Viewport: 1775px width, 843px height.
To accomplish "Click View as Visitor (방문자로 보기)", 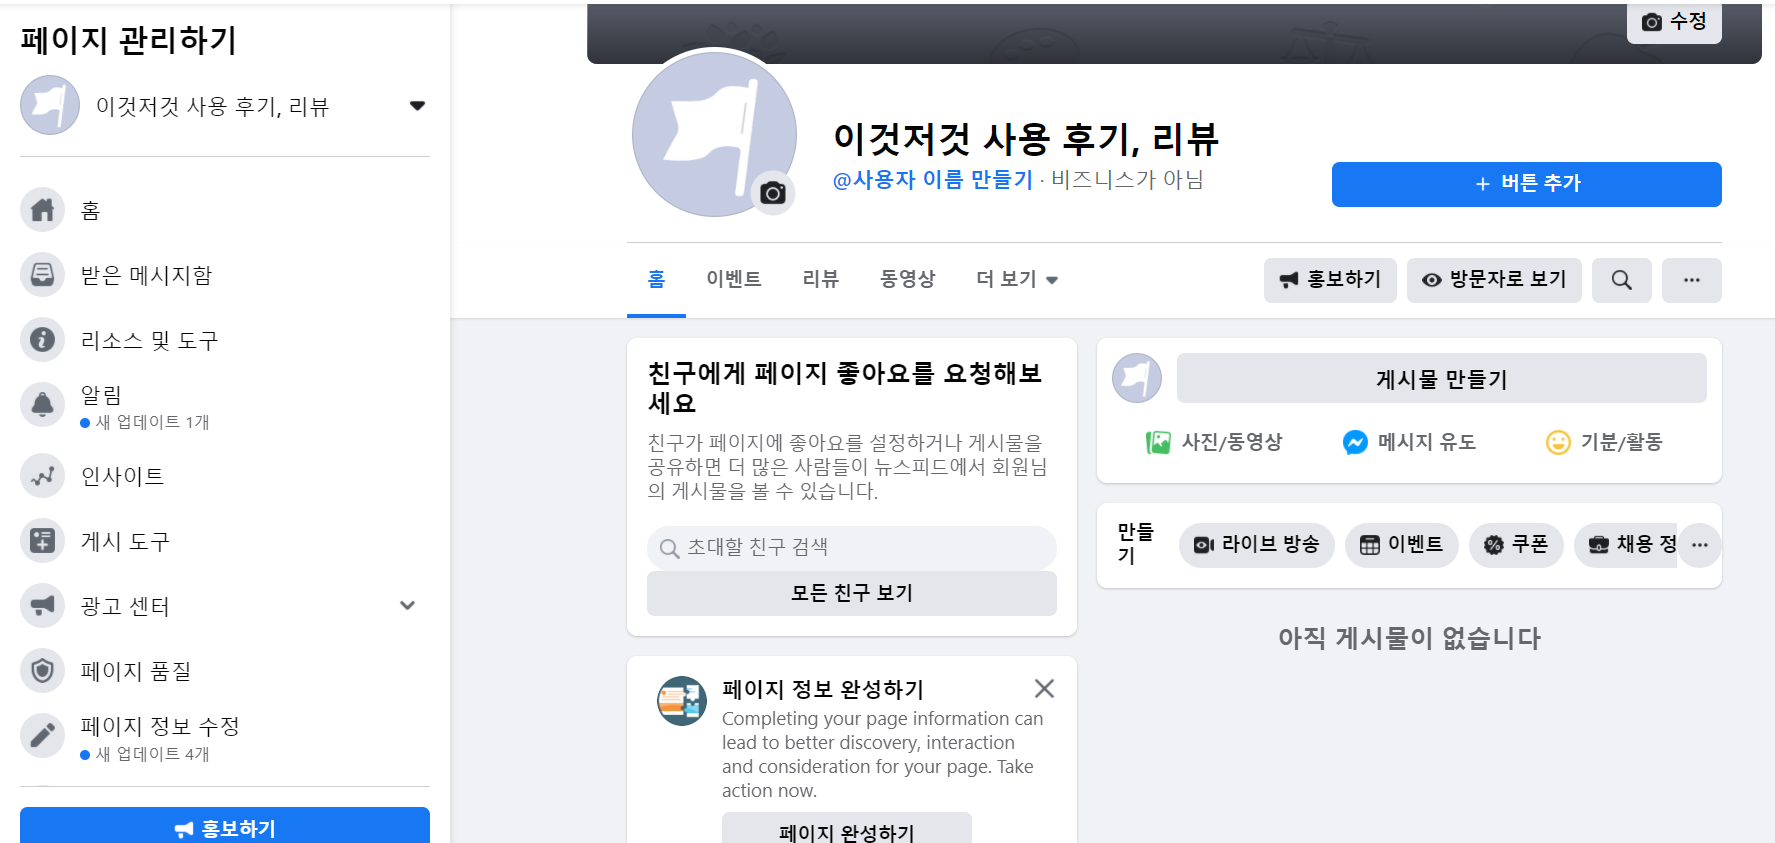I will point(1494,280).
